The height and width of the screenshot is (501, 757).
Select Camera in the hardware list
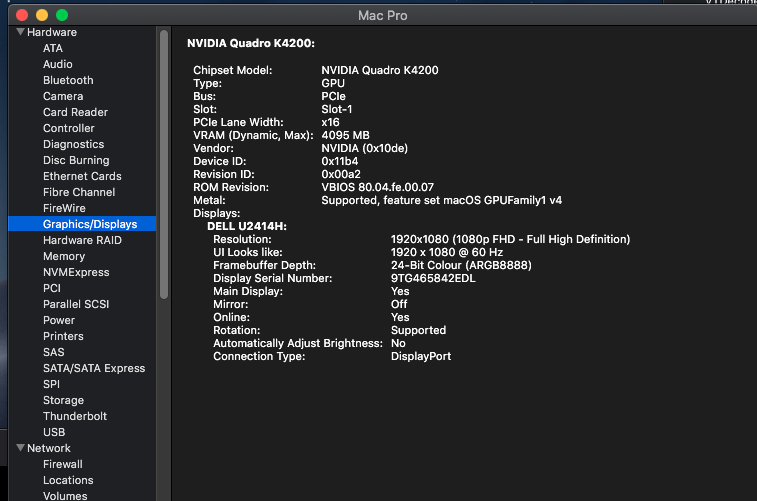63,96
